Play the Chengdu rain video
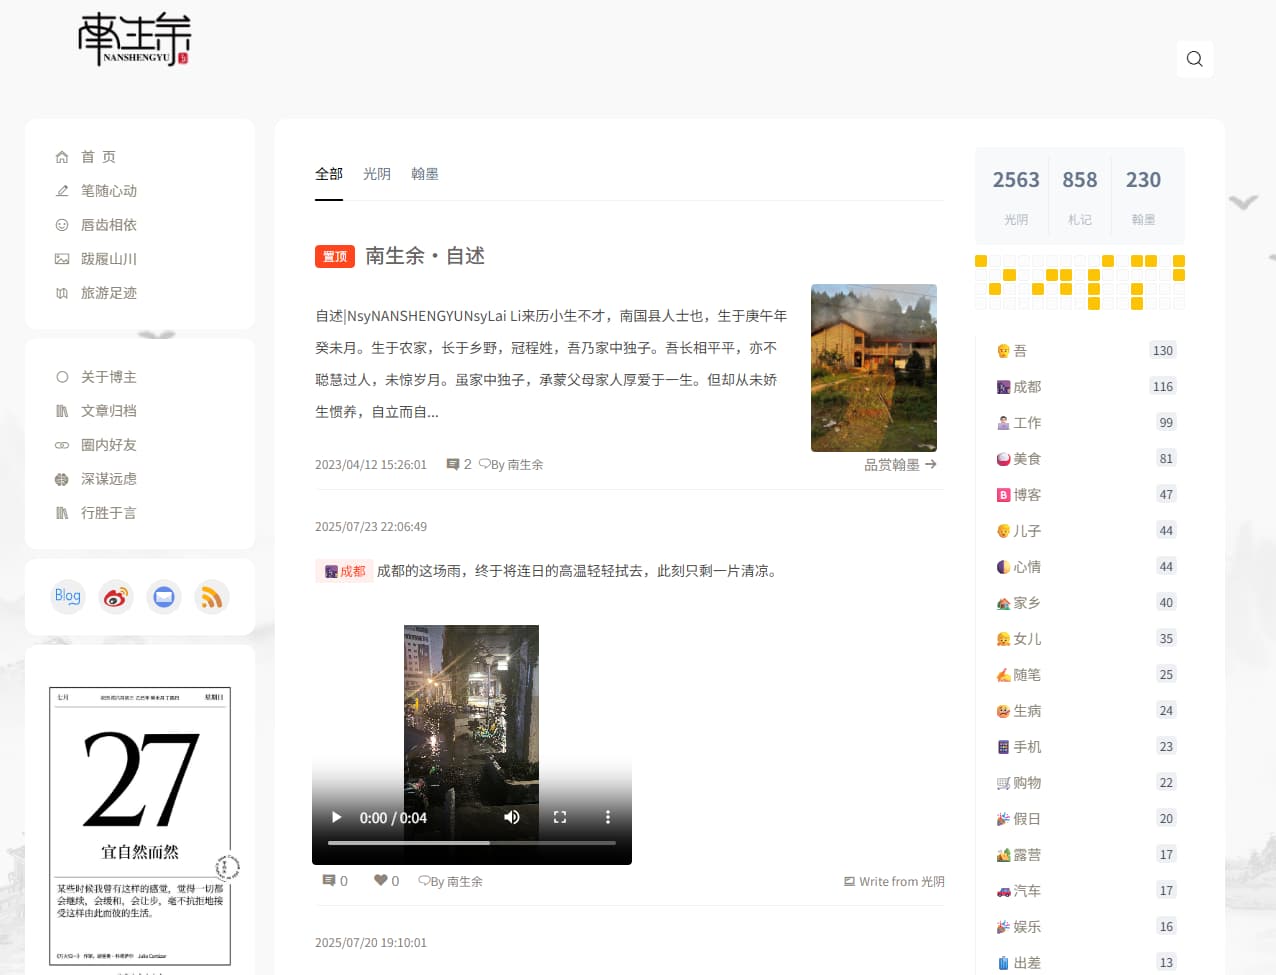The image size is (1276, 975). coord(337,817)
